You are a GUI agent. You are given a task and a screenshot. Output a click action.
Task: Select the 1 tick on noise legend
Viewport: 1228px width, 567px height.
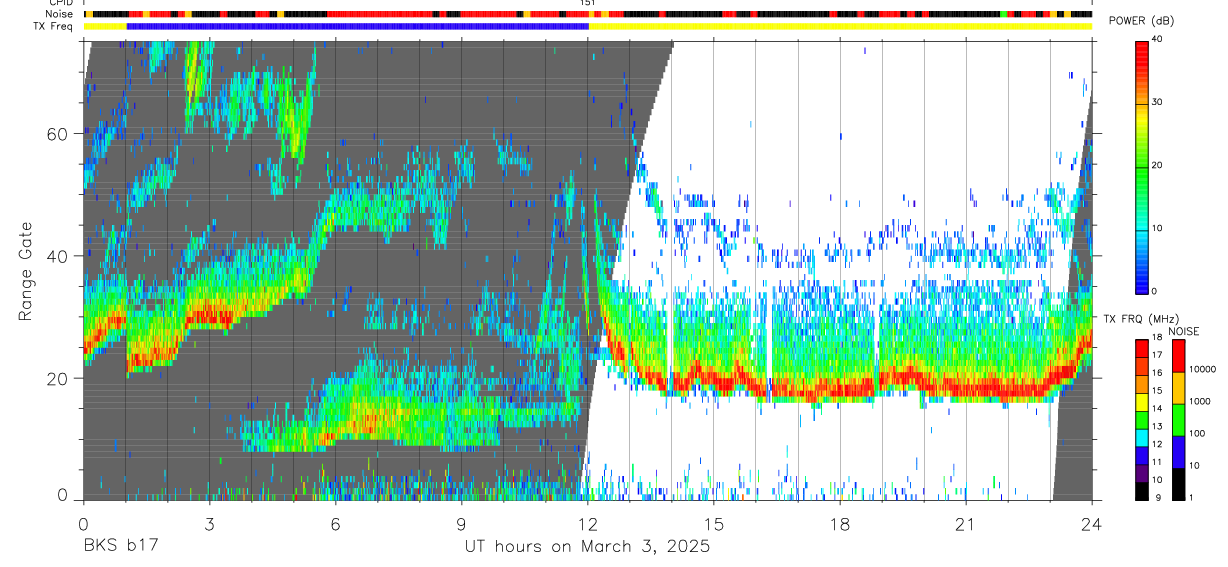(x=1191, y=498)
